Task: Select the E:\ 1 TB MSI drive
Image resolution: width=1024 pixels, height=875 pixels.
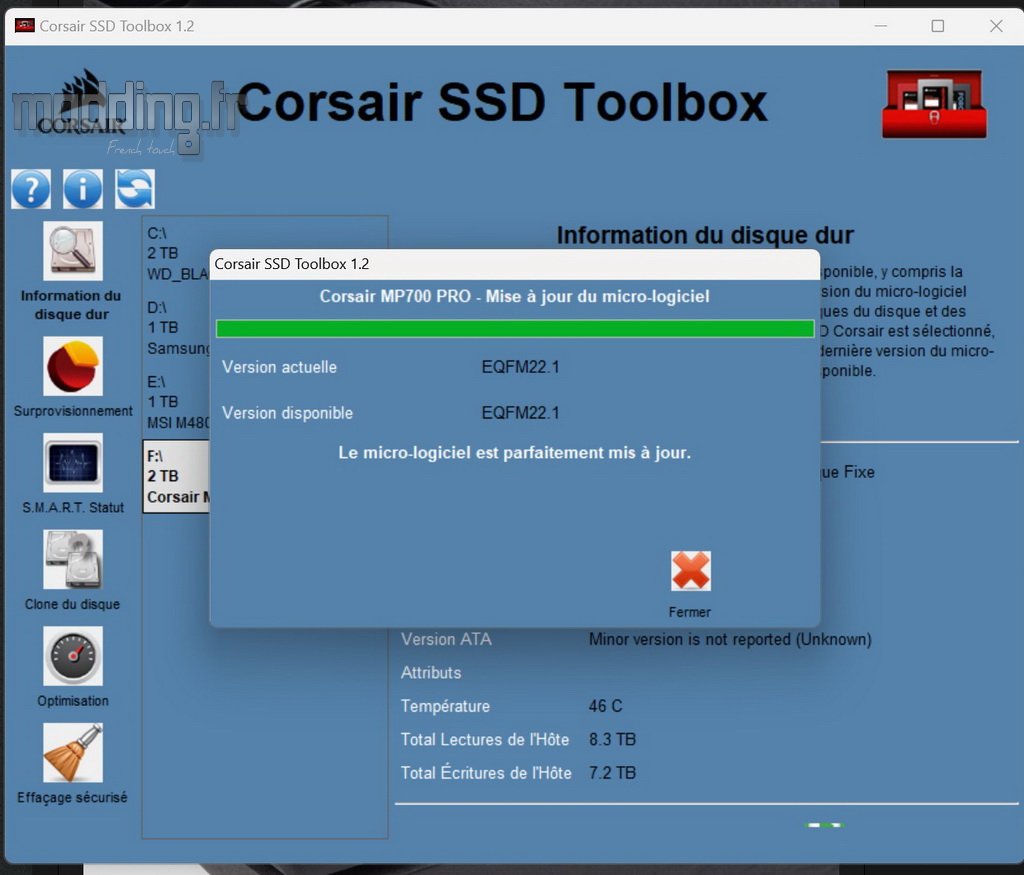Action: tap(176, 402)
